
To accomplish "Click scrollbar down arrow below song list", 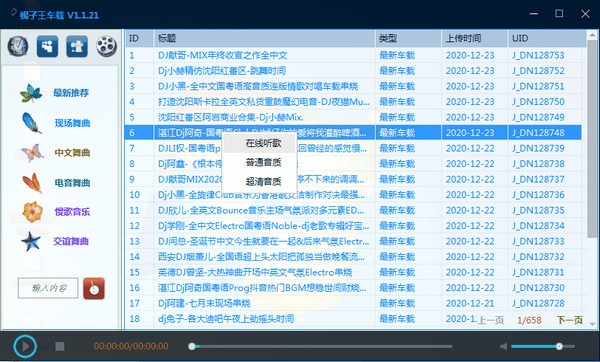I will point(592,324).
